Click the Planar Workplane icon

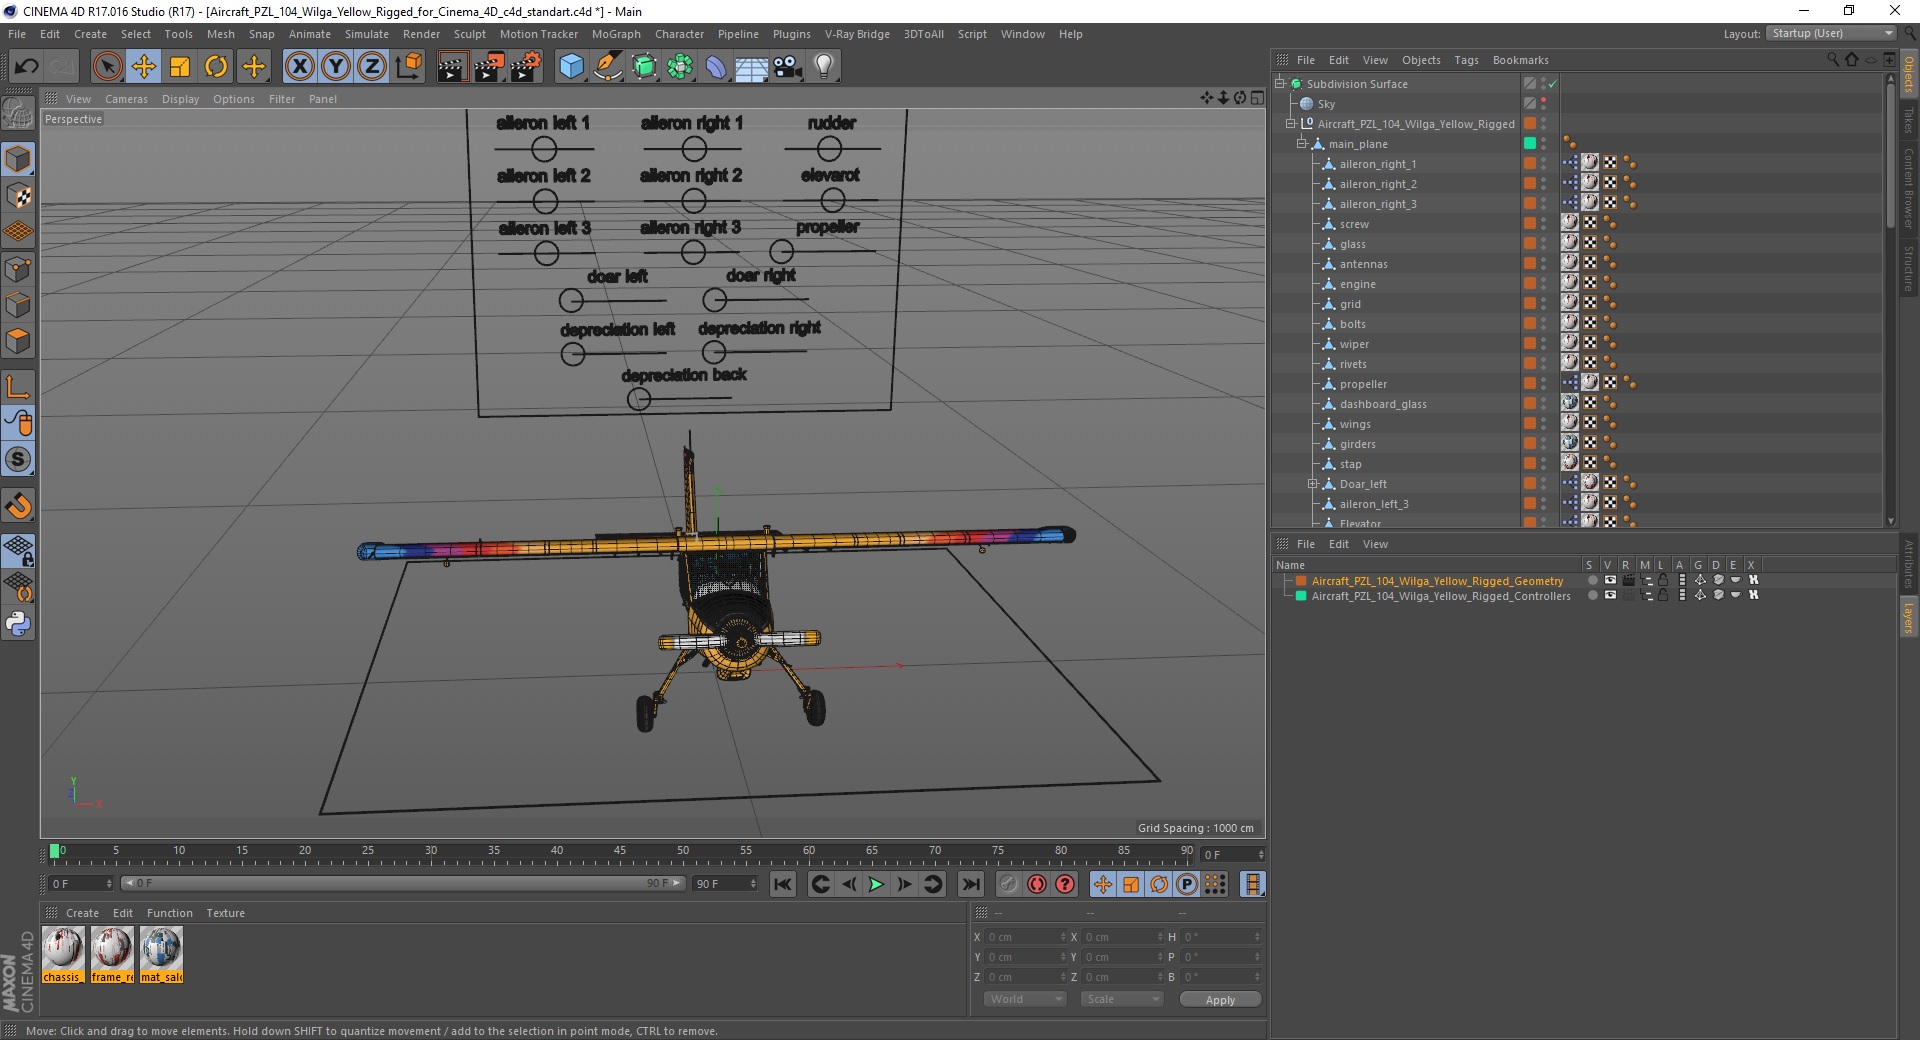(18, 587)
